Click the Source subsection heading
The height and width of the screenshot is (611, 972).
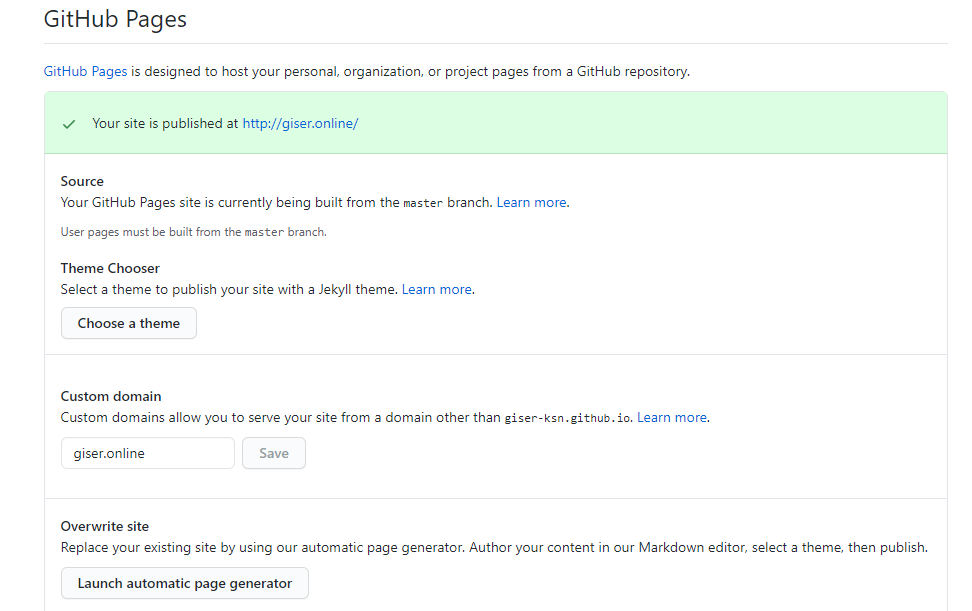coord(82,181)
